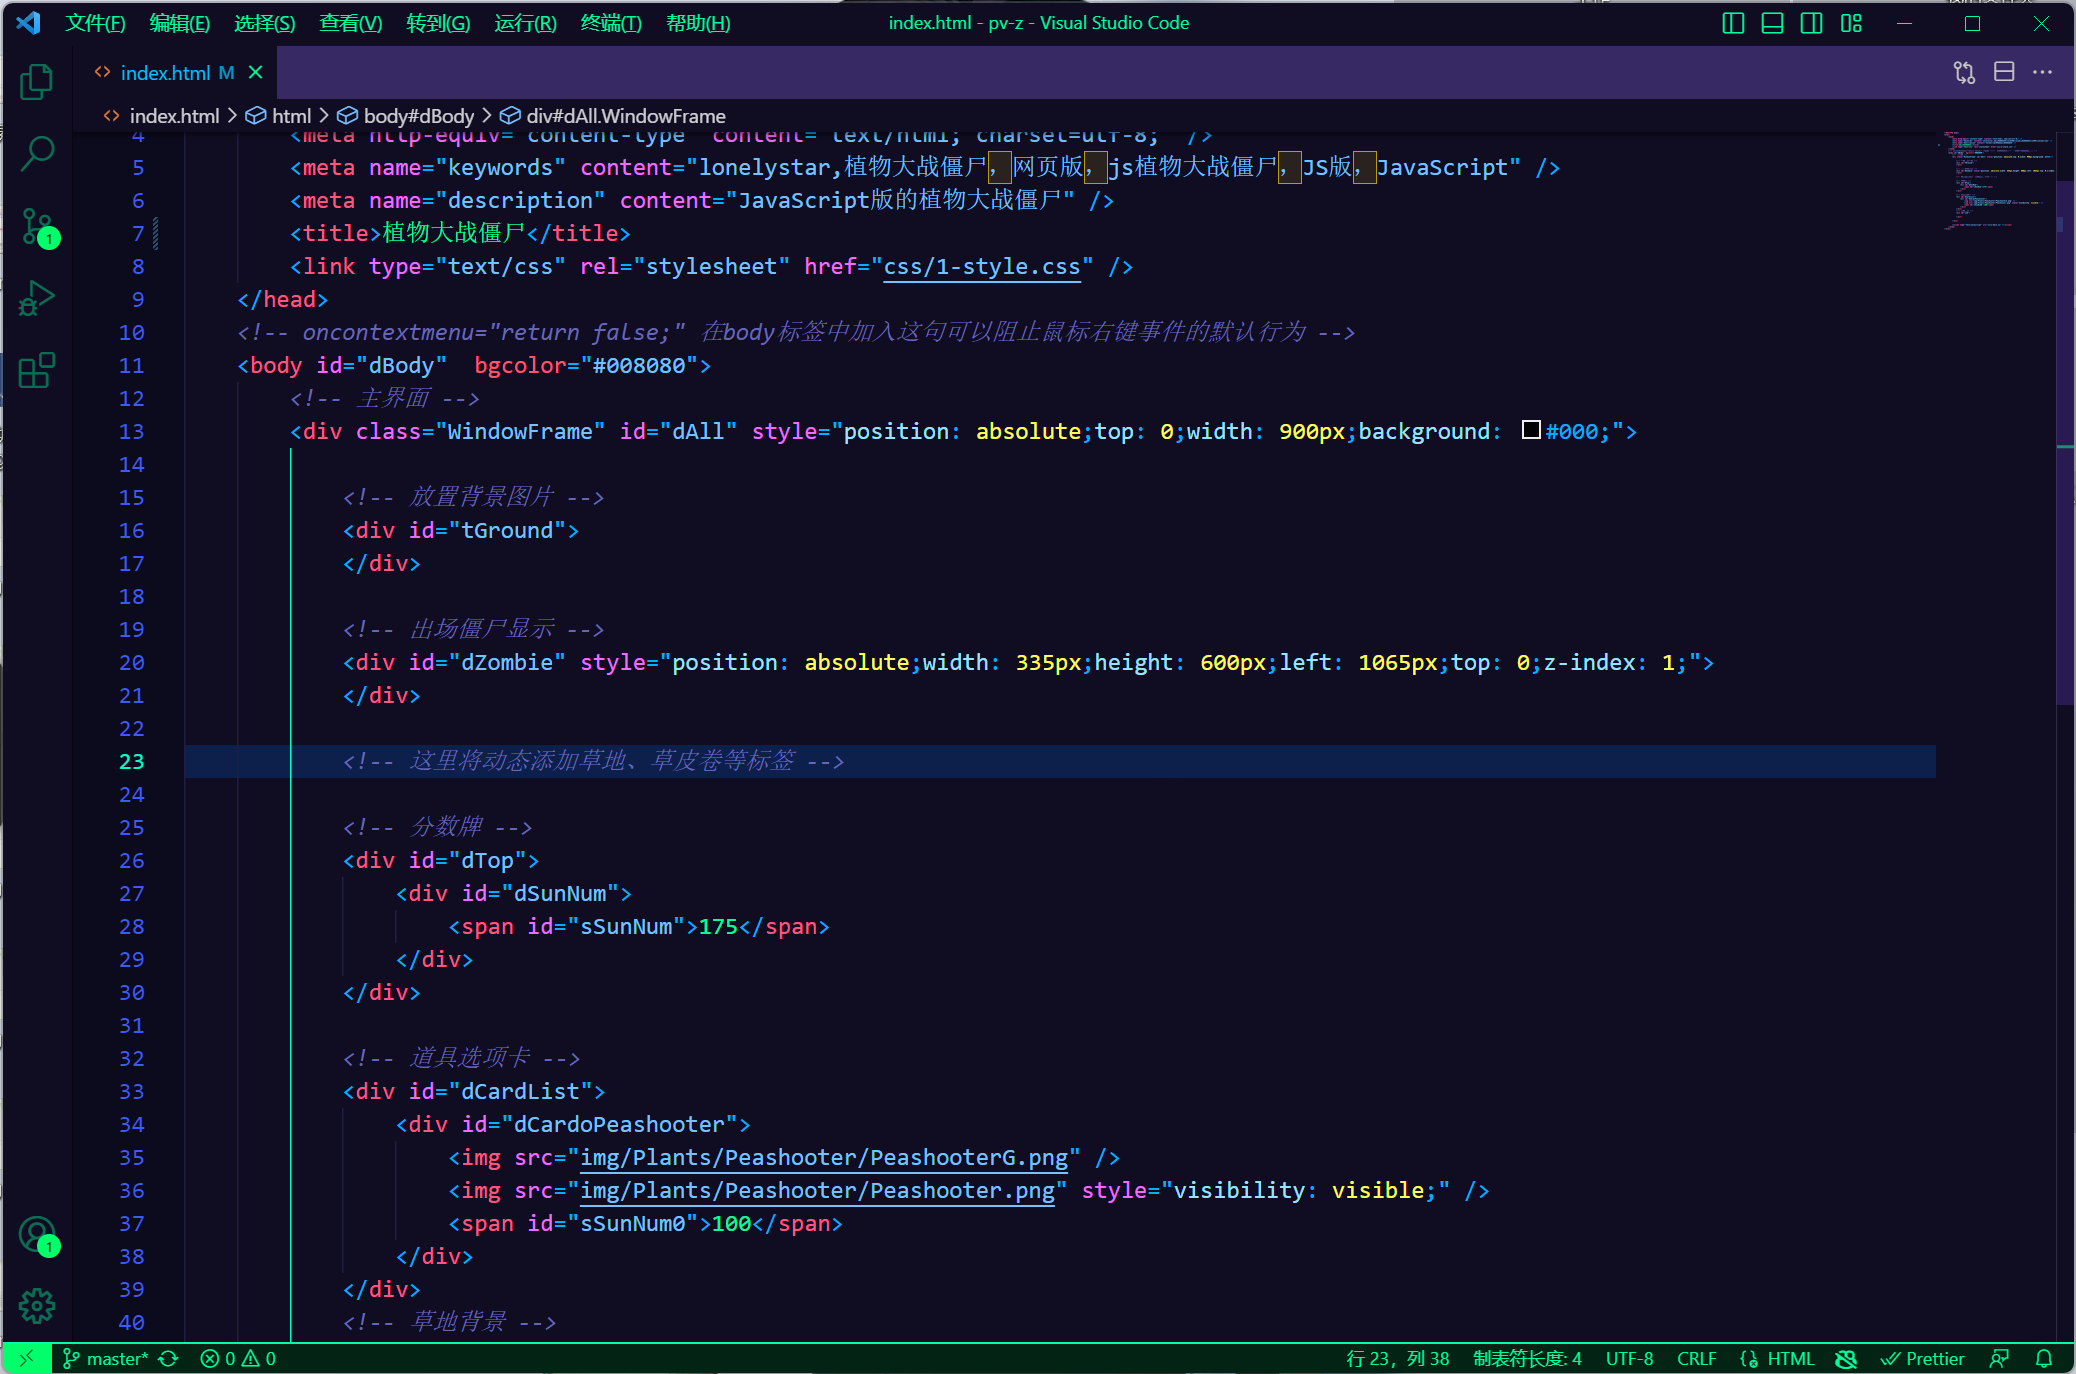Screen dimensions: 2076x1374
Task: Open Customize Layout button
Action: [1851, 23]
